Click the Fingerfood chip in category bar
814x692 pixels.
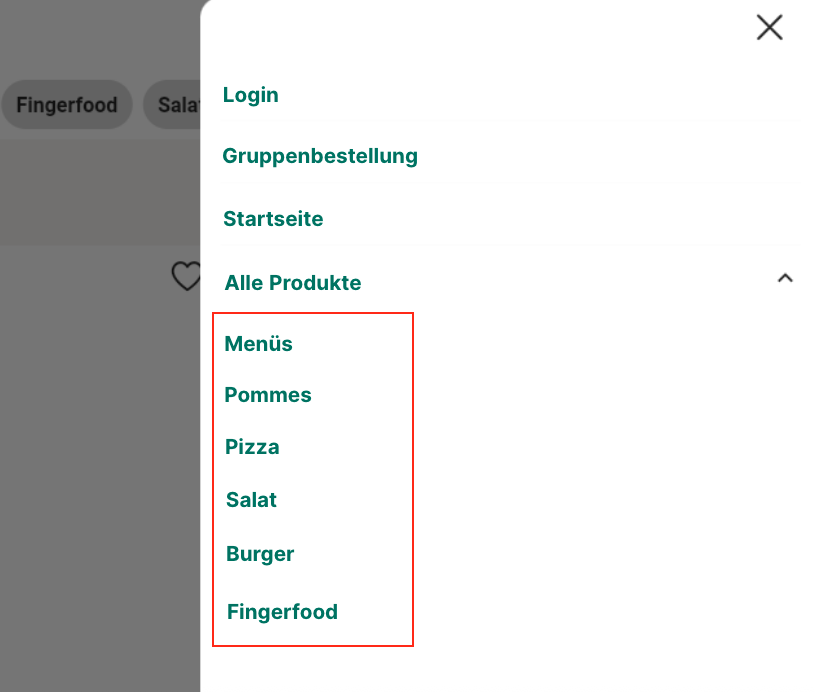(67, 105)
